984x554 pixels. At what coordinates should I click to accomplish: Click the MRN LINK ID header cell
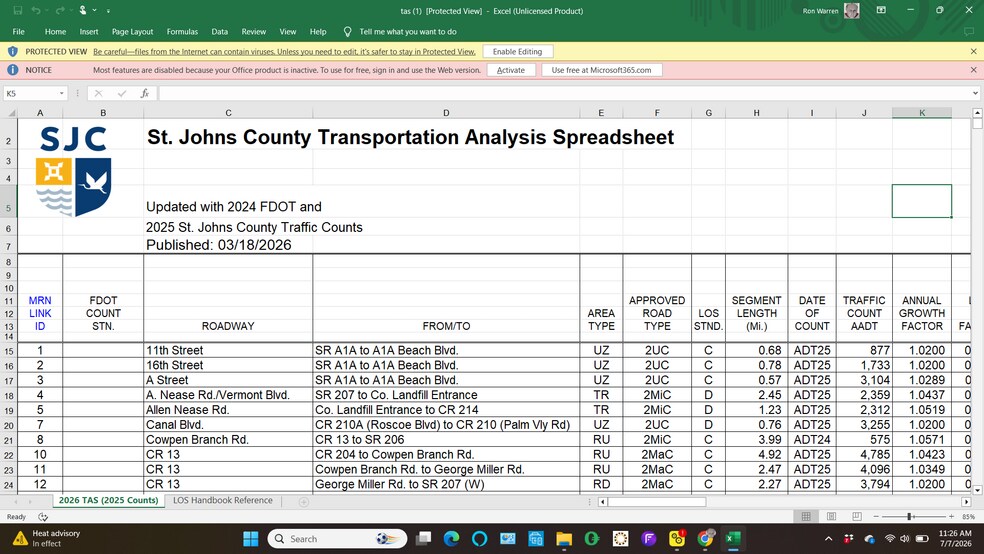click(x=40, y=313)
